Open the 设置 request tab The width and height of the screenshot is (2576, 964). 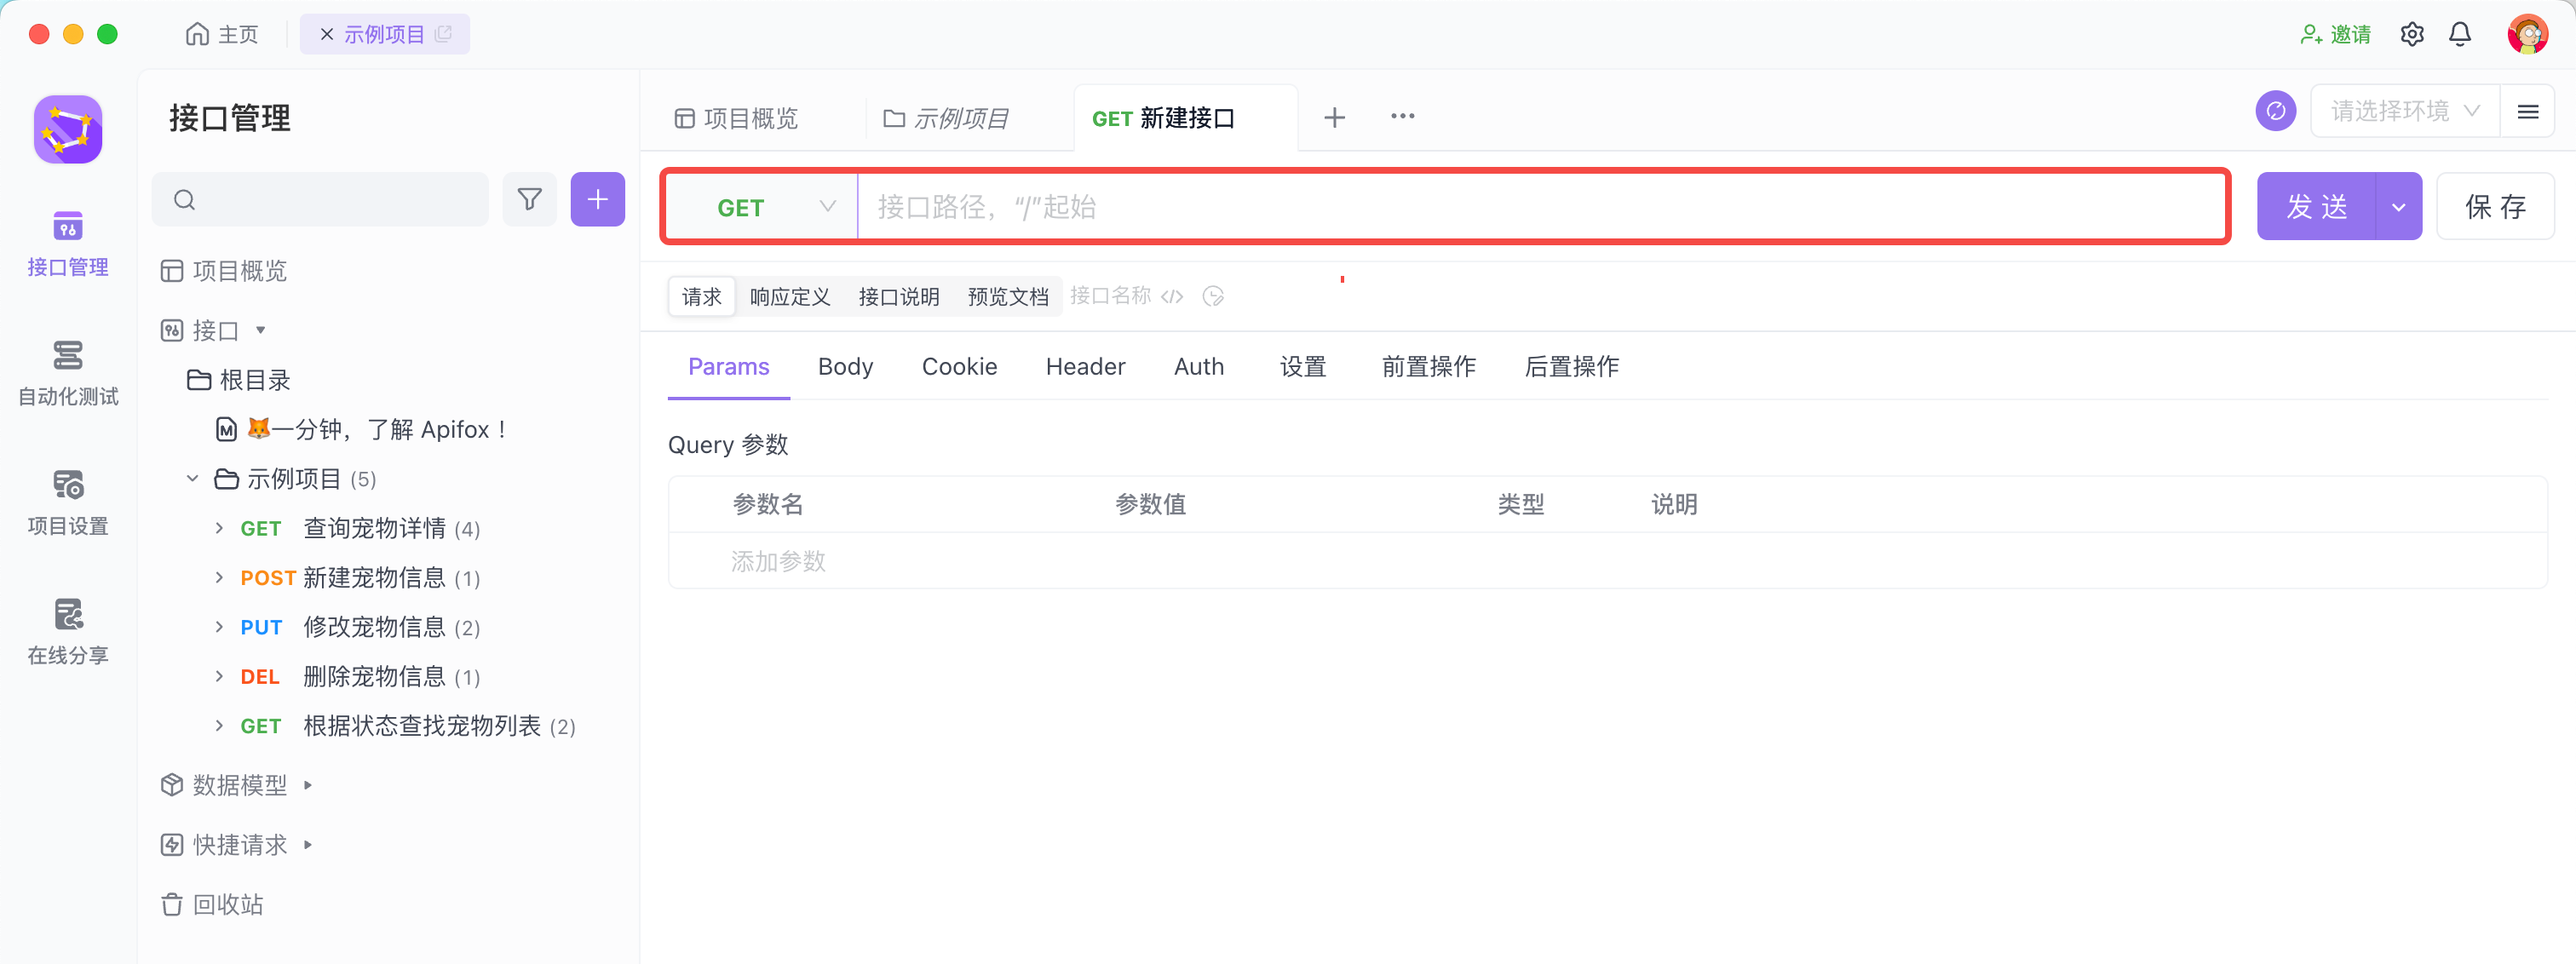1302,366
